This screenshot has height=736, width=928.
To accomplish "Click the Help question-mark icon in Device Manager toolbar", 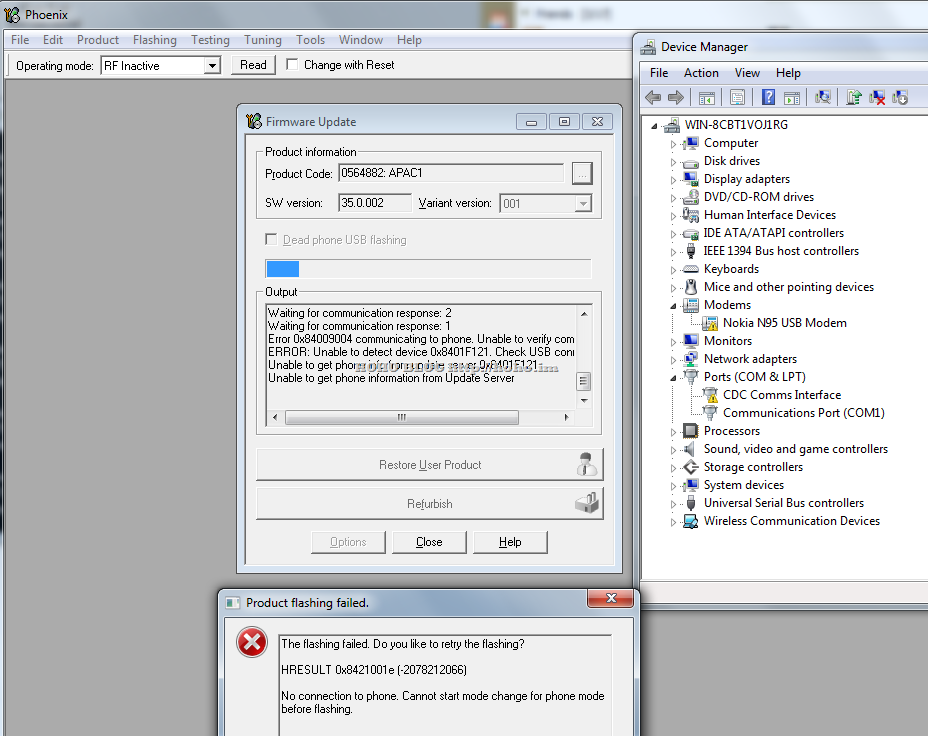I will point(768,98).
